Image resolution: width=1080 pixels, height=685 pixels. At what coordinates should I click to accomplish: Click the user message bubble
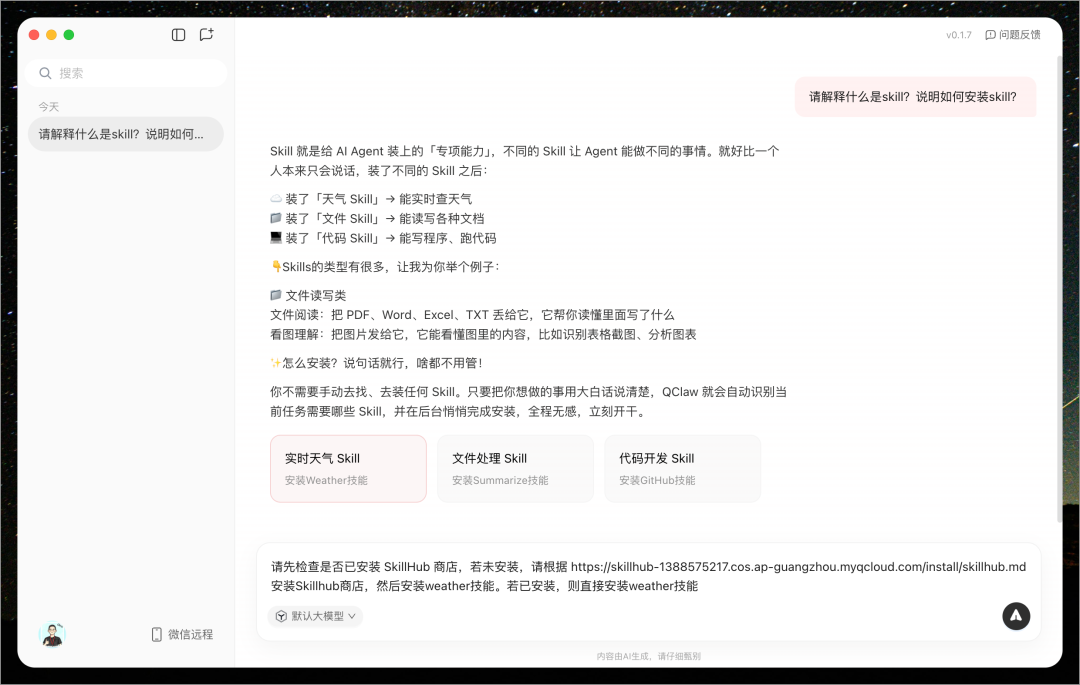point(915,97)
